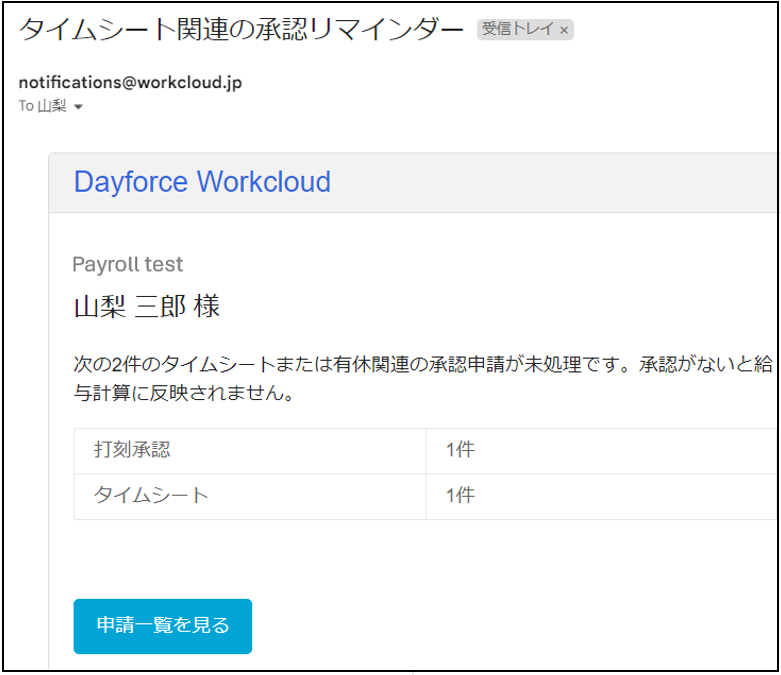This screenshot has height=675, width=781.
Task: Select sender address notifications@workcloud.jp
Action: click(x=130, y=82)
